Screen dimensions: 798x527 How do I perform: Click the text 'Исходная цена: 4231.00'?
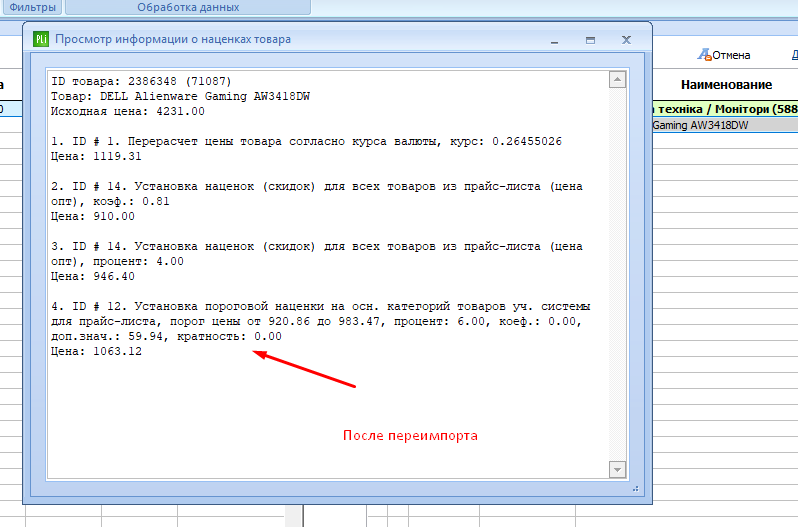tap(128, 111)
